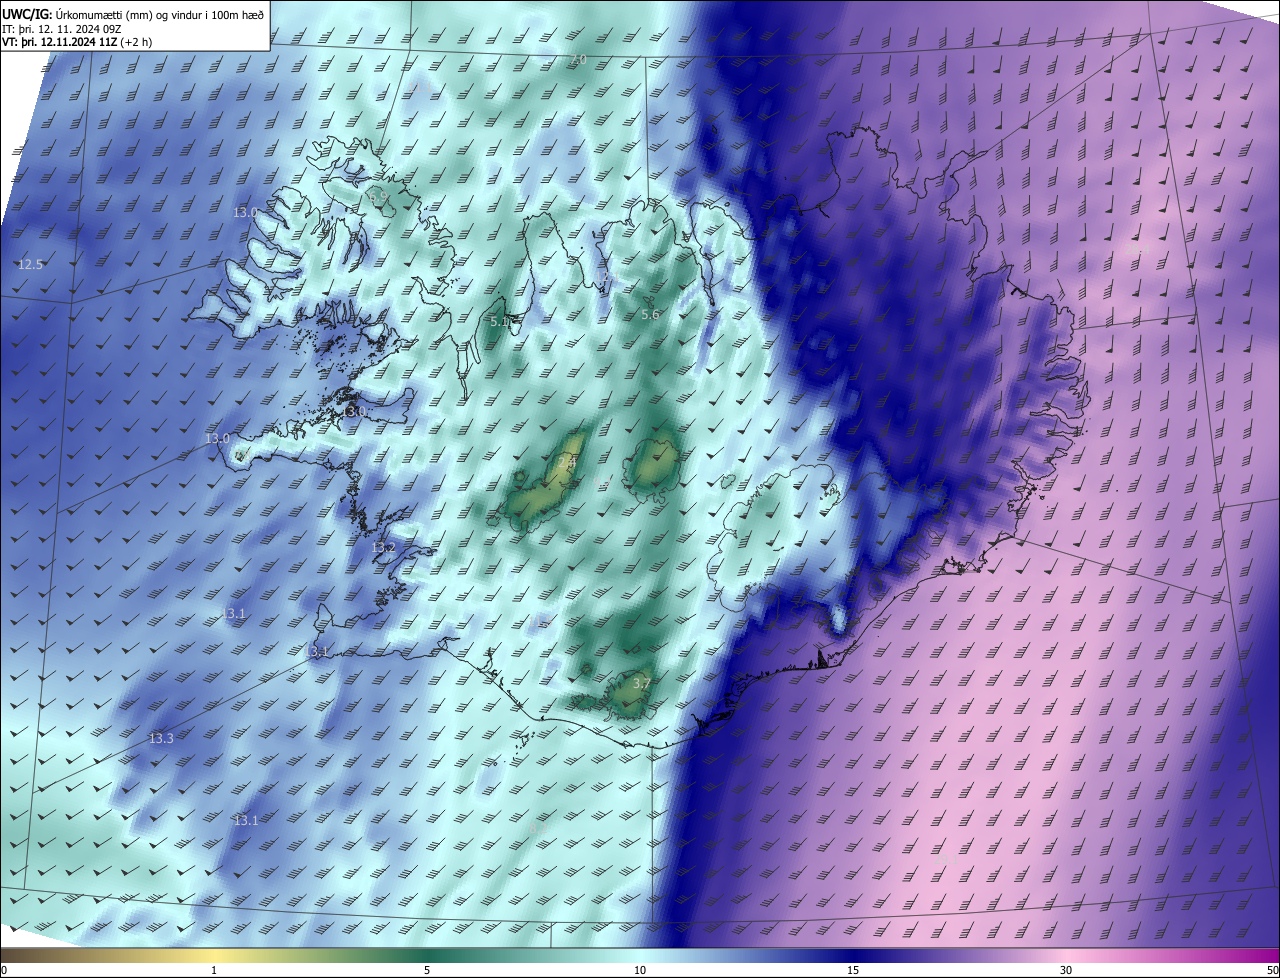Click the 1 tick on the colour scale
The width and height of the screenshot is (1280, 978).
point(214,970)
